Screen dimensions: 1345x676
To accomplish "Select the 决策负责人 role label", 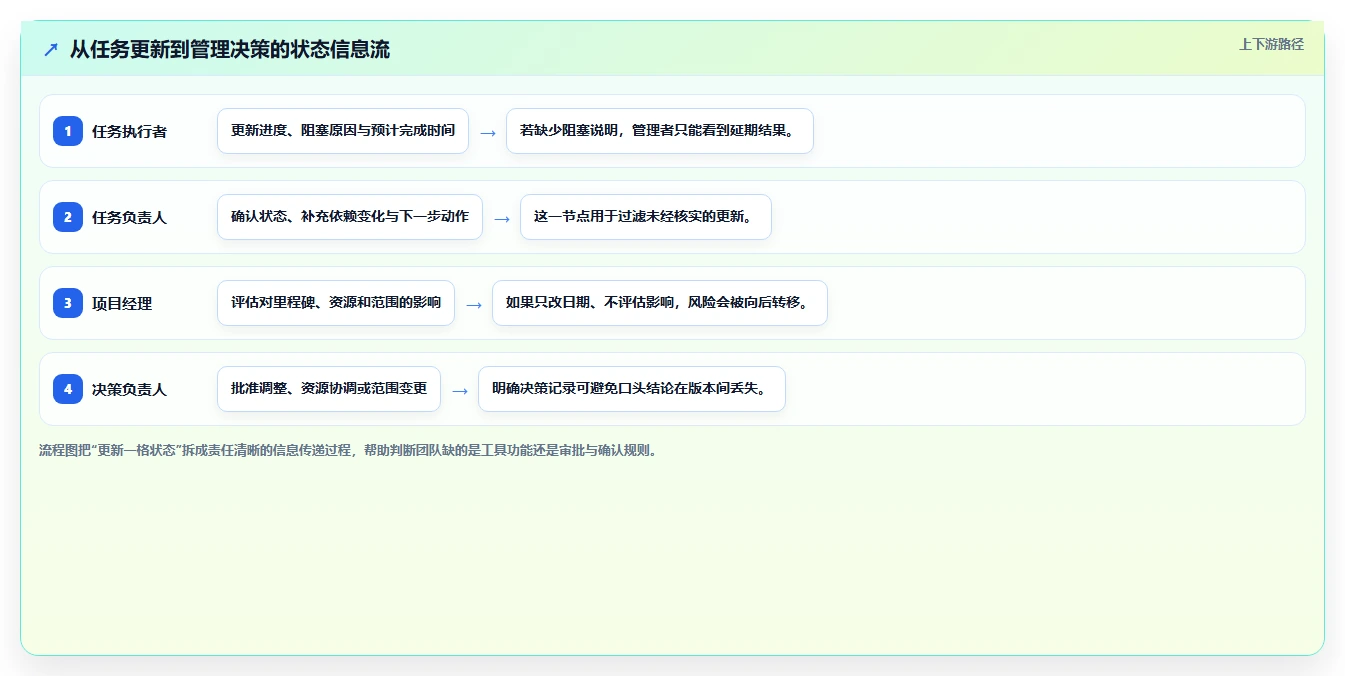I will coord(129,389).
